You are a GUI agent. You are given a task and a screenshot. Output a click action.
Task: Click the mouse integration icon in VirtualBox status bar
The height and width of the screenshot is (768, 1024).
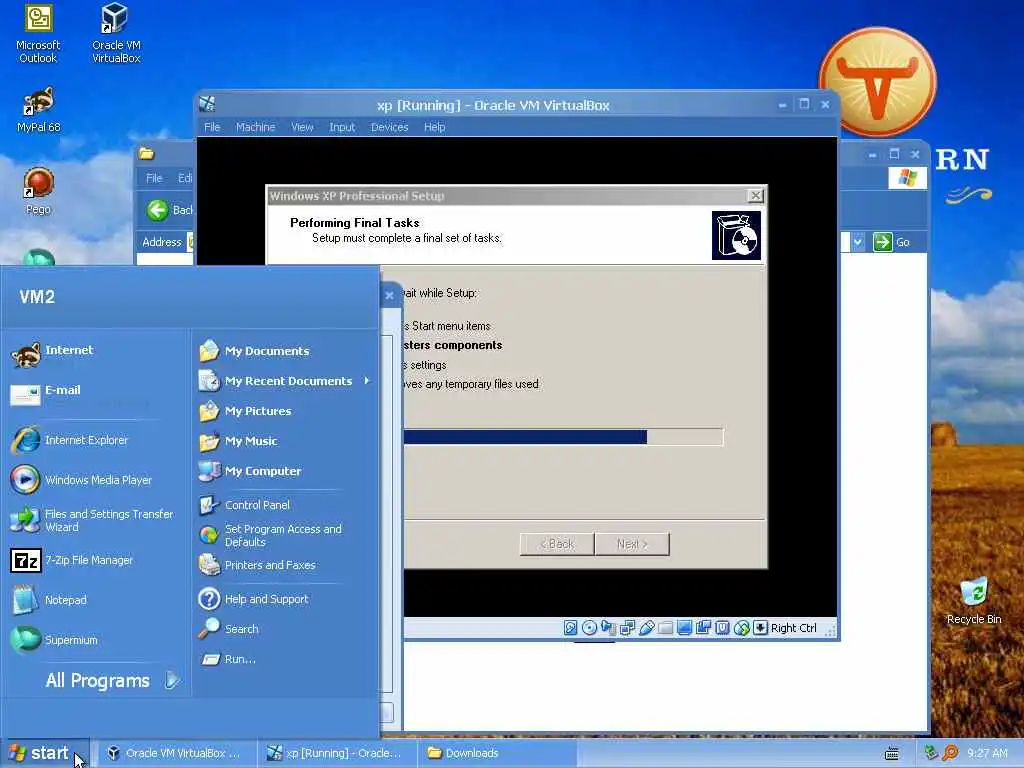(x=741, y=628)
